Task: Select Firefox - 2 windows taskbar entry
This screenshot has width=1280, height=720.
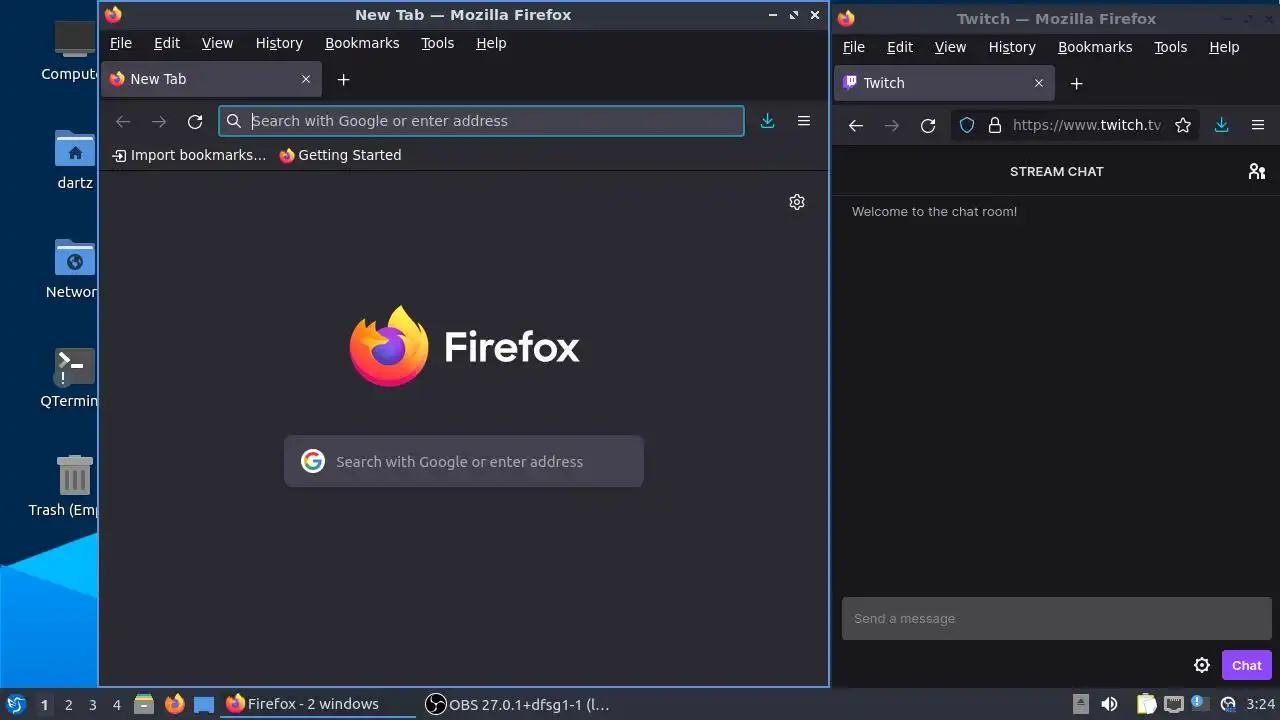Action: (317, 704)
